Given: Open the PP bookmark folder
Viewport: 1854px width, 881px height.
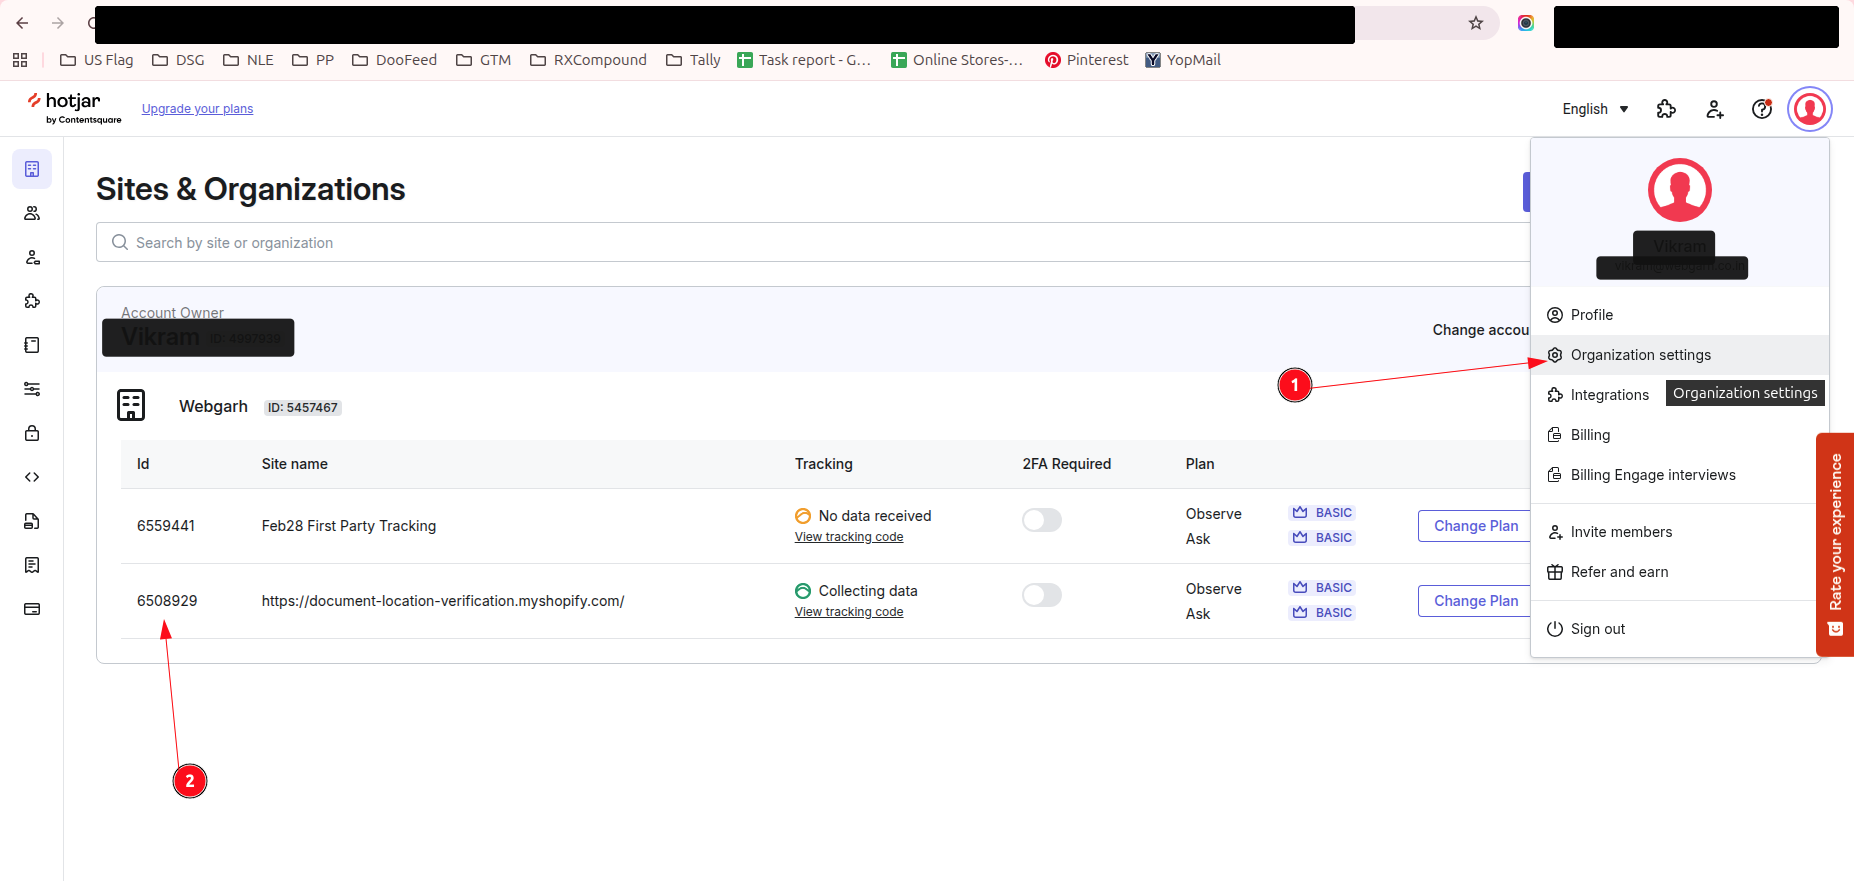Looking at the screenshot, I should 313,60.
